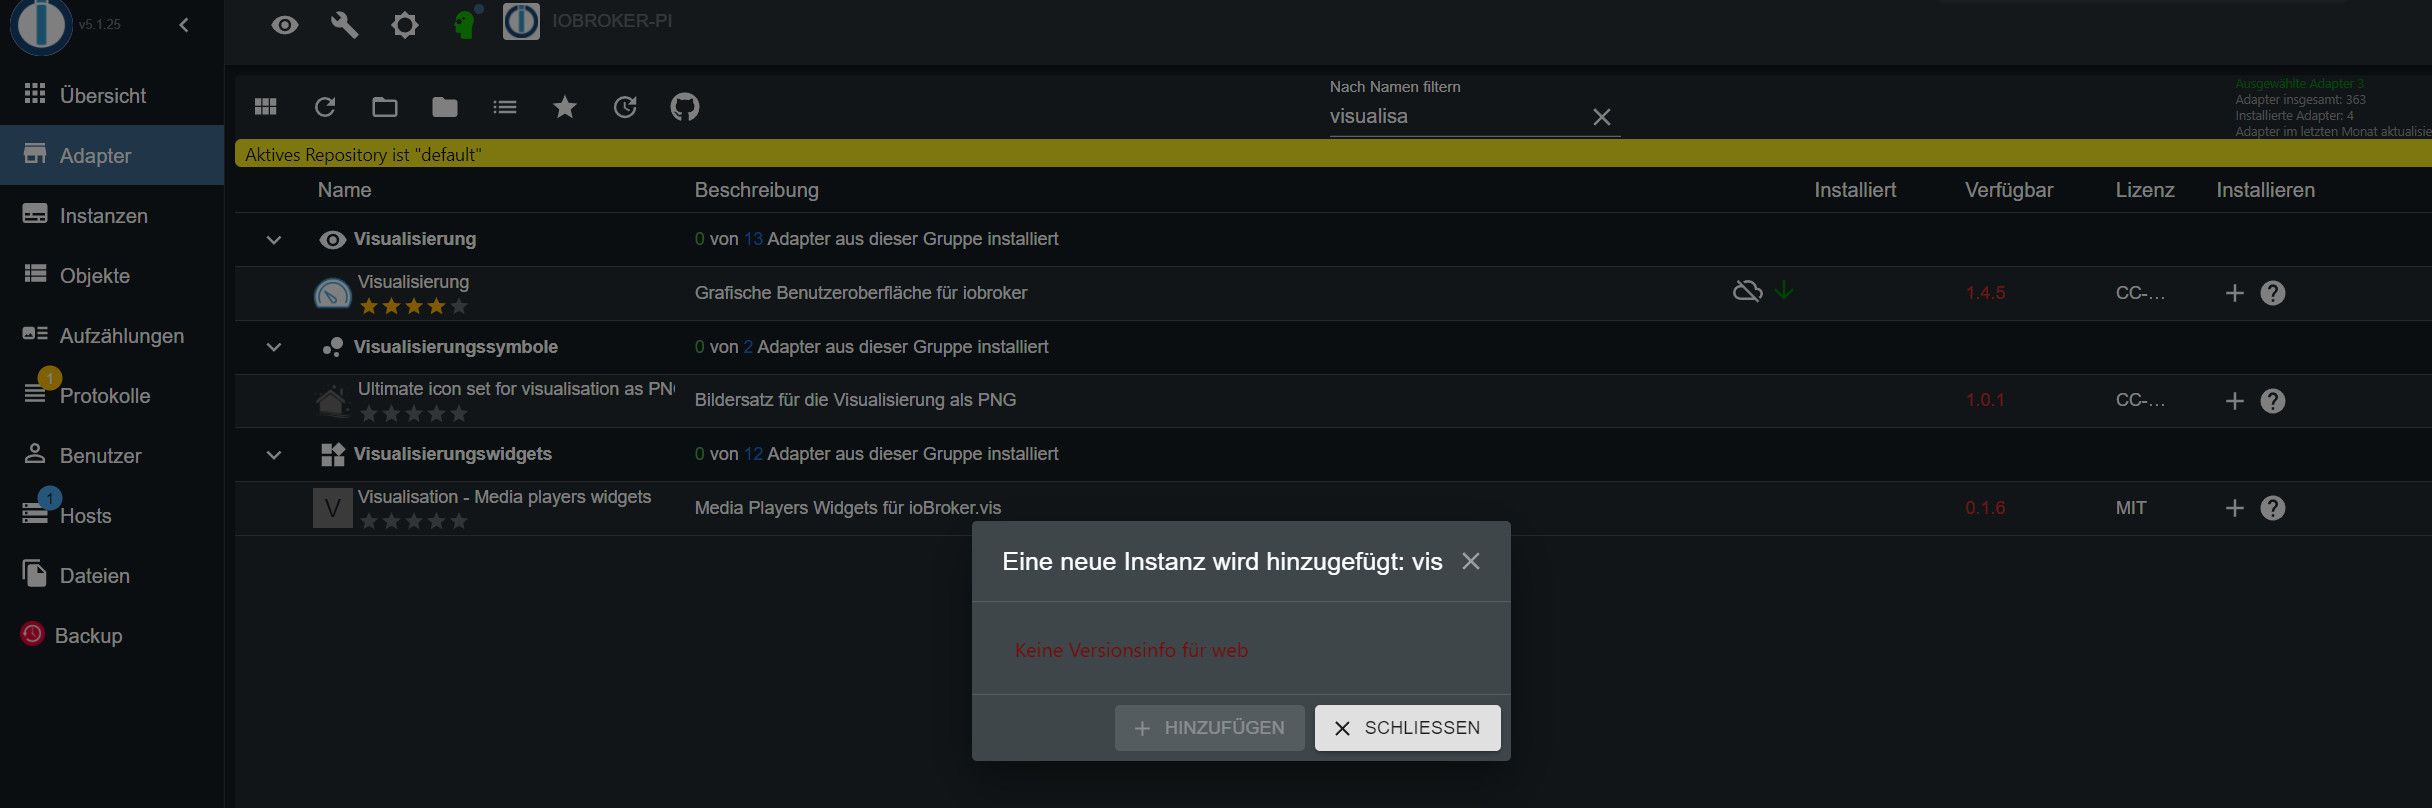Collapse the Visualisierungssymbole group
Image resolution: width=2432 pixels, height=808 pixels.
point(274,347)
